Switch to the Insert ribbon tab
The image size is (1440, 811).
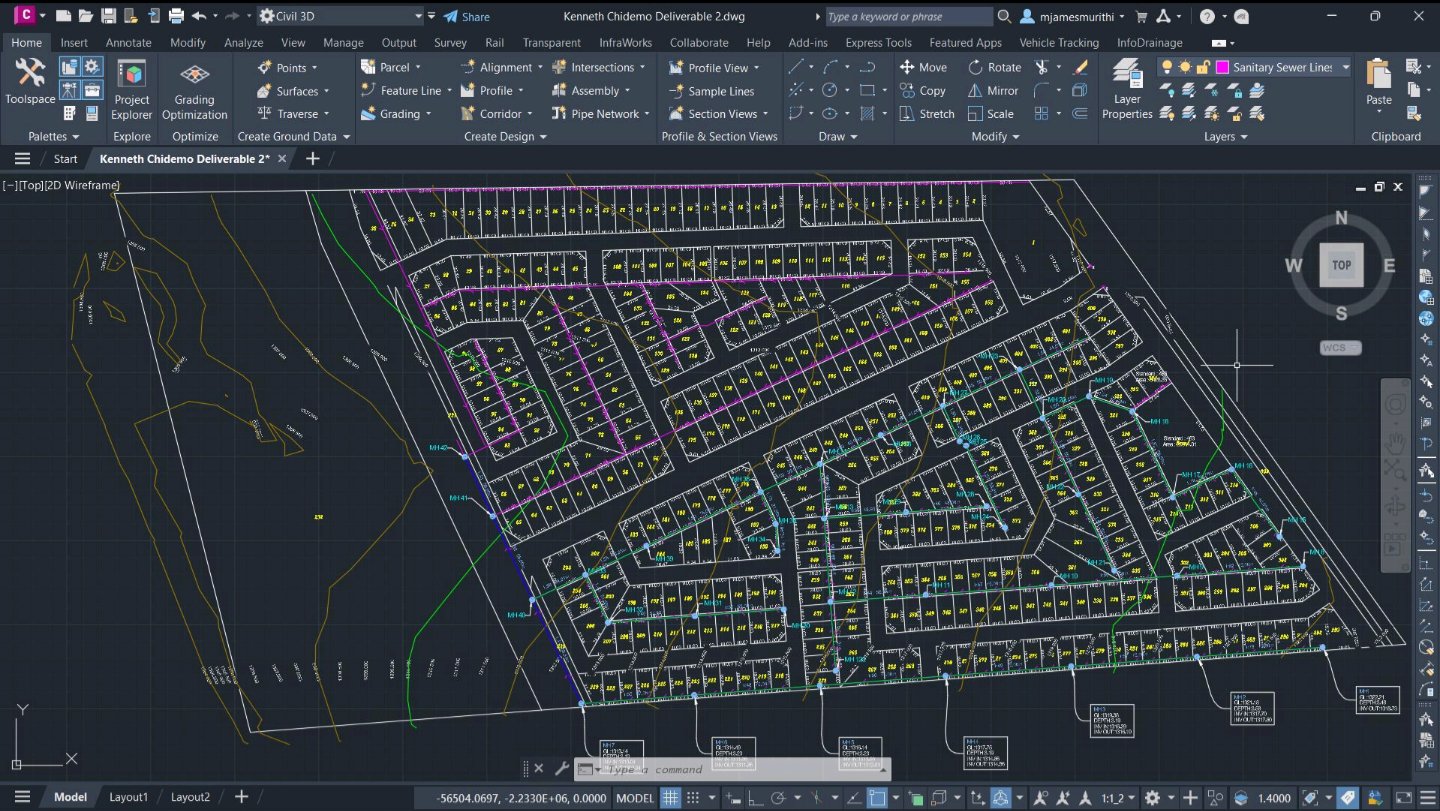pyautogui.click(x=74, y=42)
